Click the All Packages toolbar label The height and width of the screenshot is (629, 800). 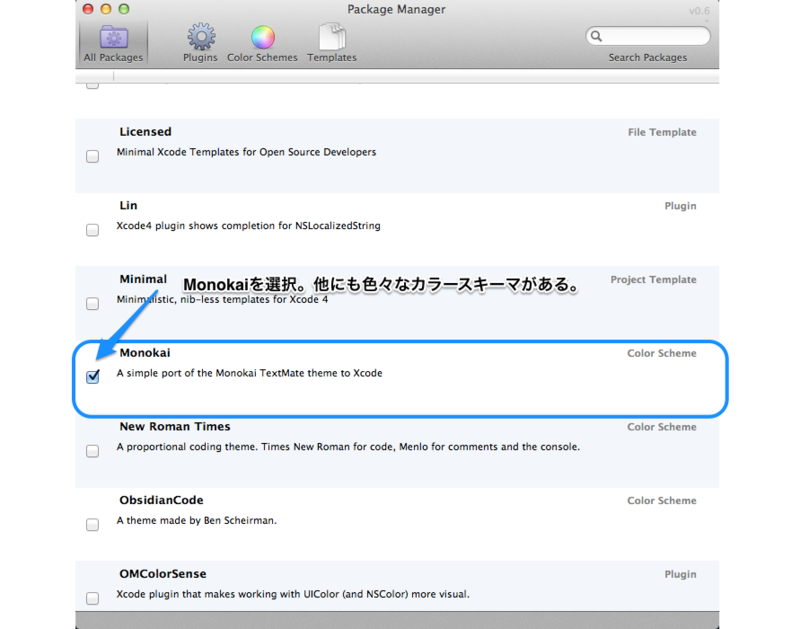click(113, 57)
